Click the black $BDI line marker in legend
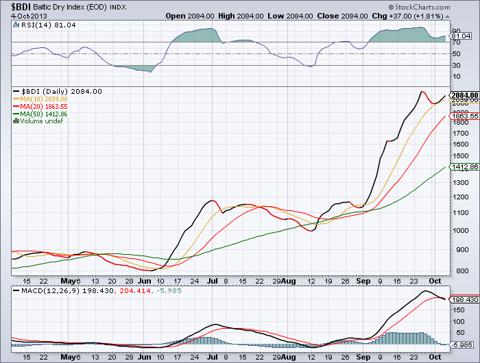 click(x=16, y=92)
